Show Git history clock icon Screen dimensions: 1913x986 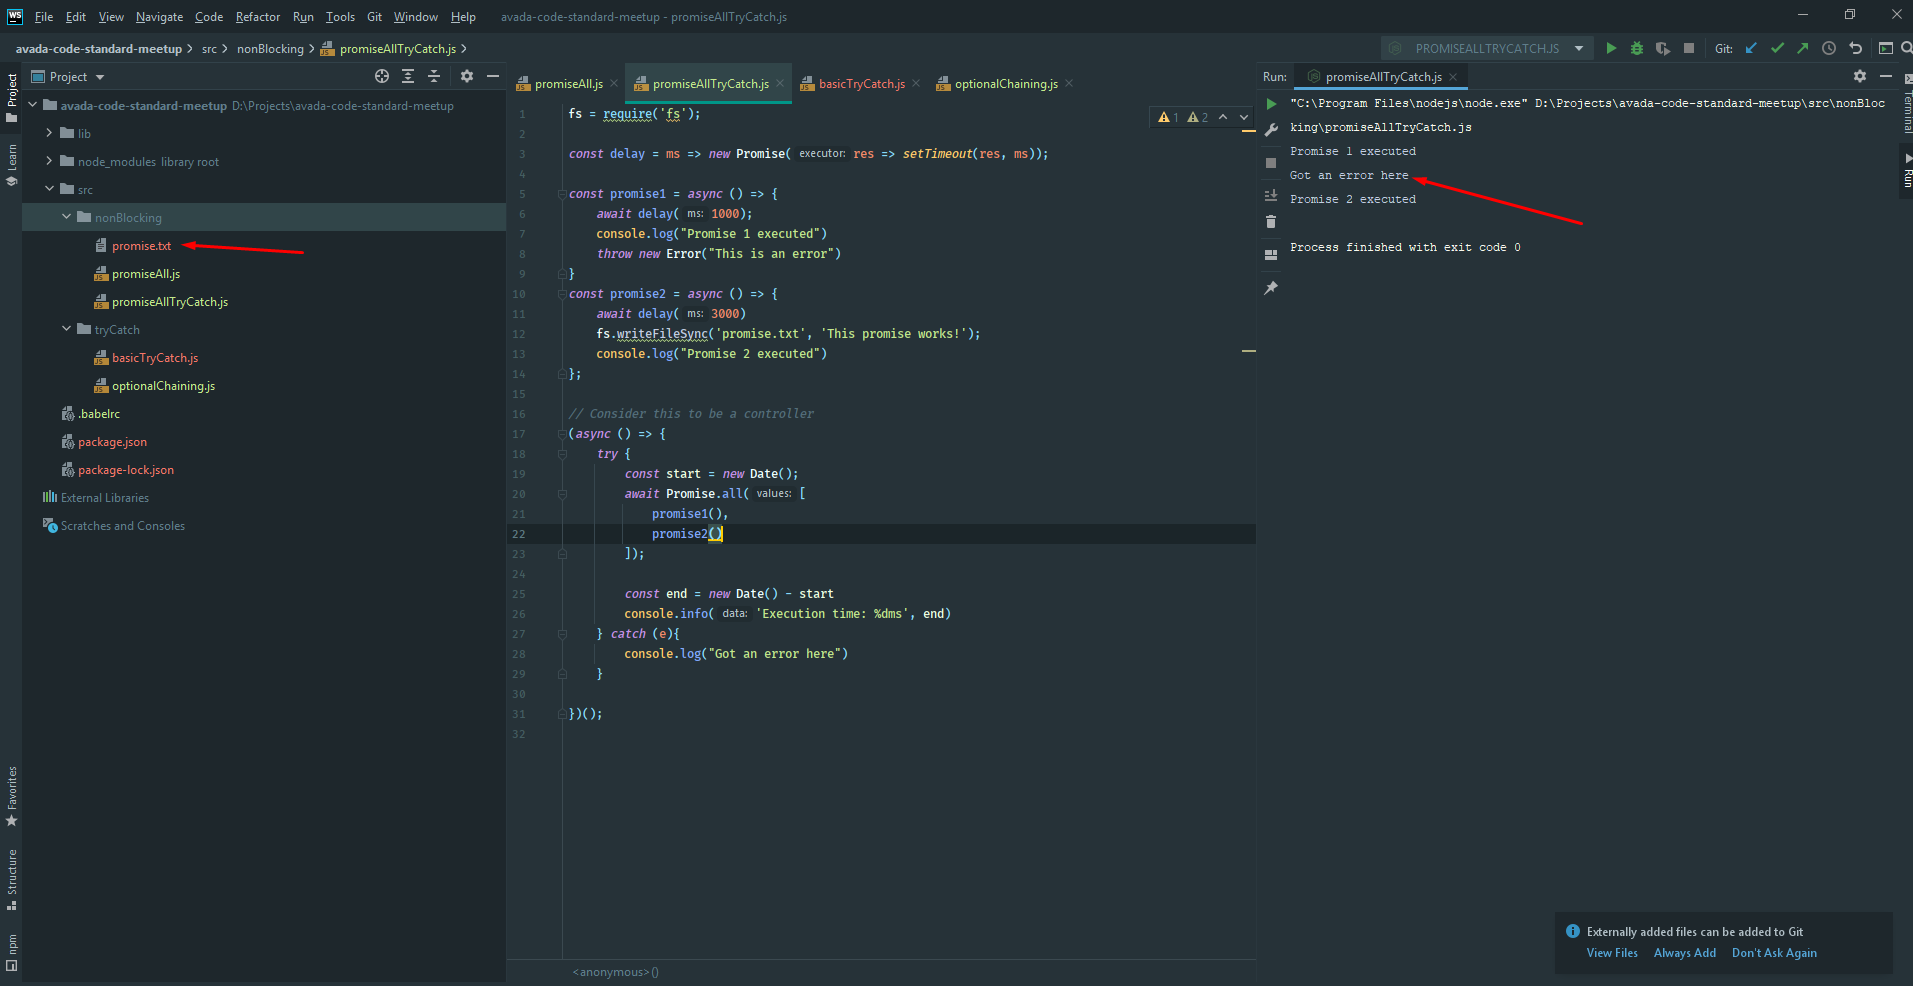click(1829, 48)
